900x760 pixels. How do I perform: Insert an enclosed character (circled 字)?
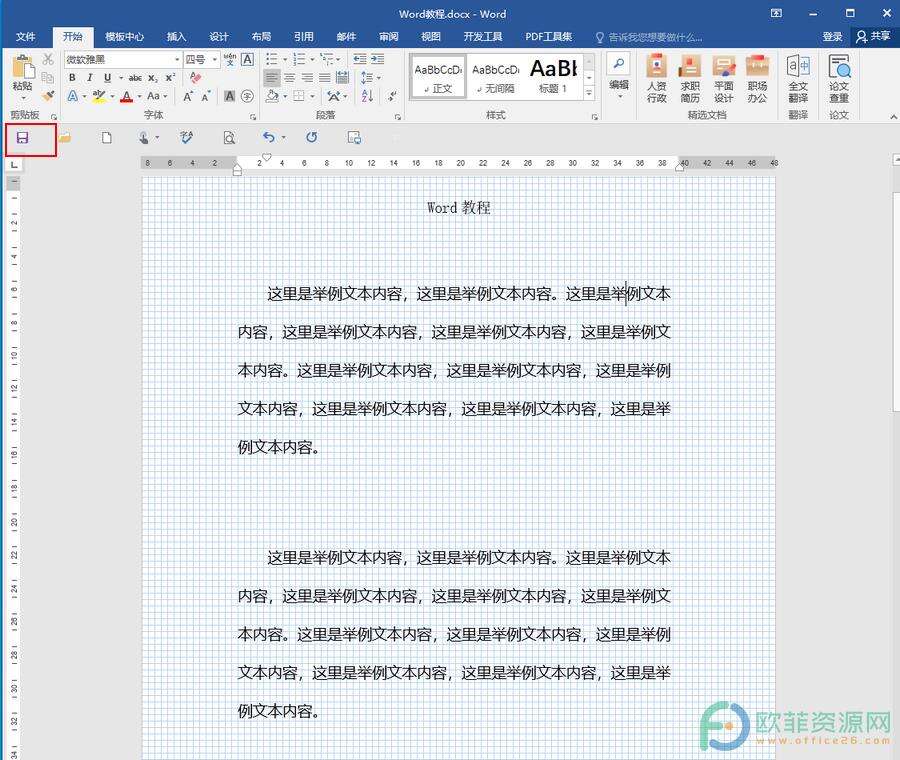click(x=247, y=96)
